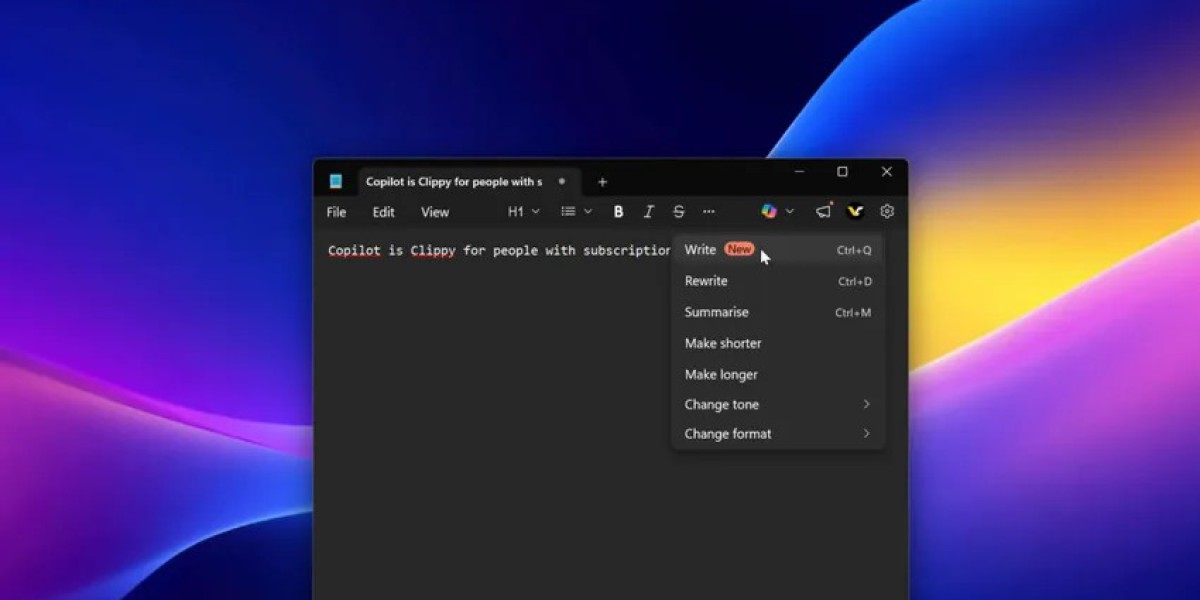Expand the H1 heading dropdown
The image size is (1200, 600).
pyautogui.click(x=523, y=212)
